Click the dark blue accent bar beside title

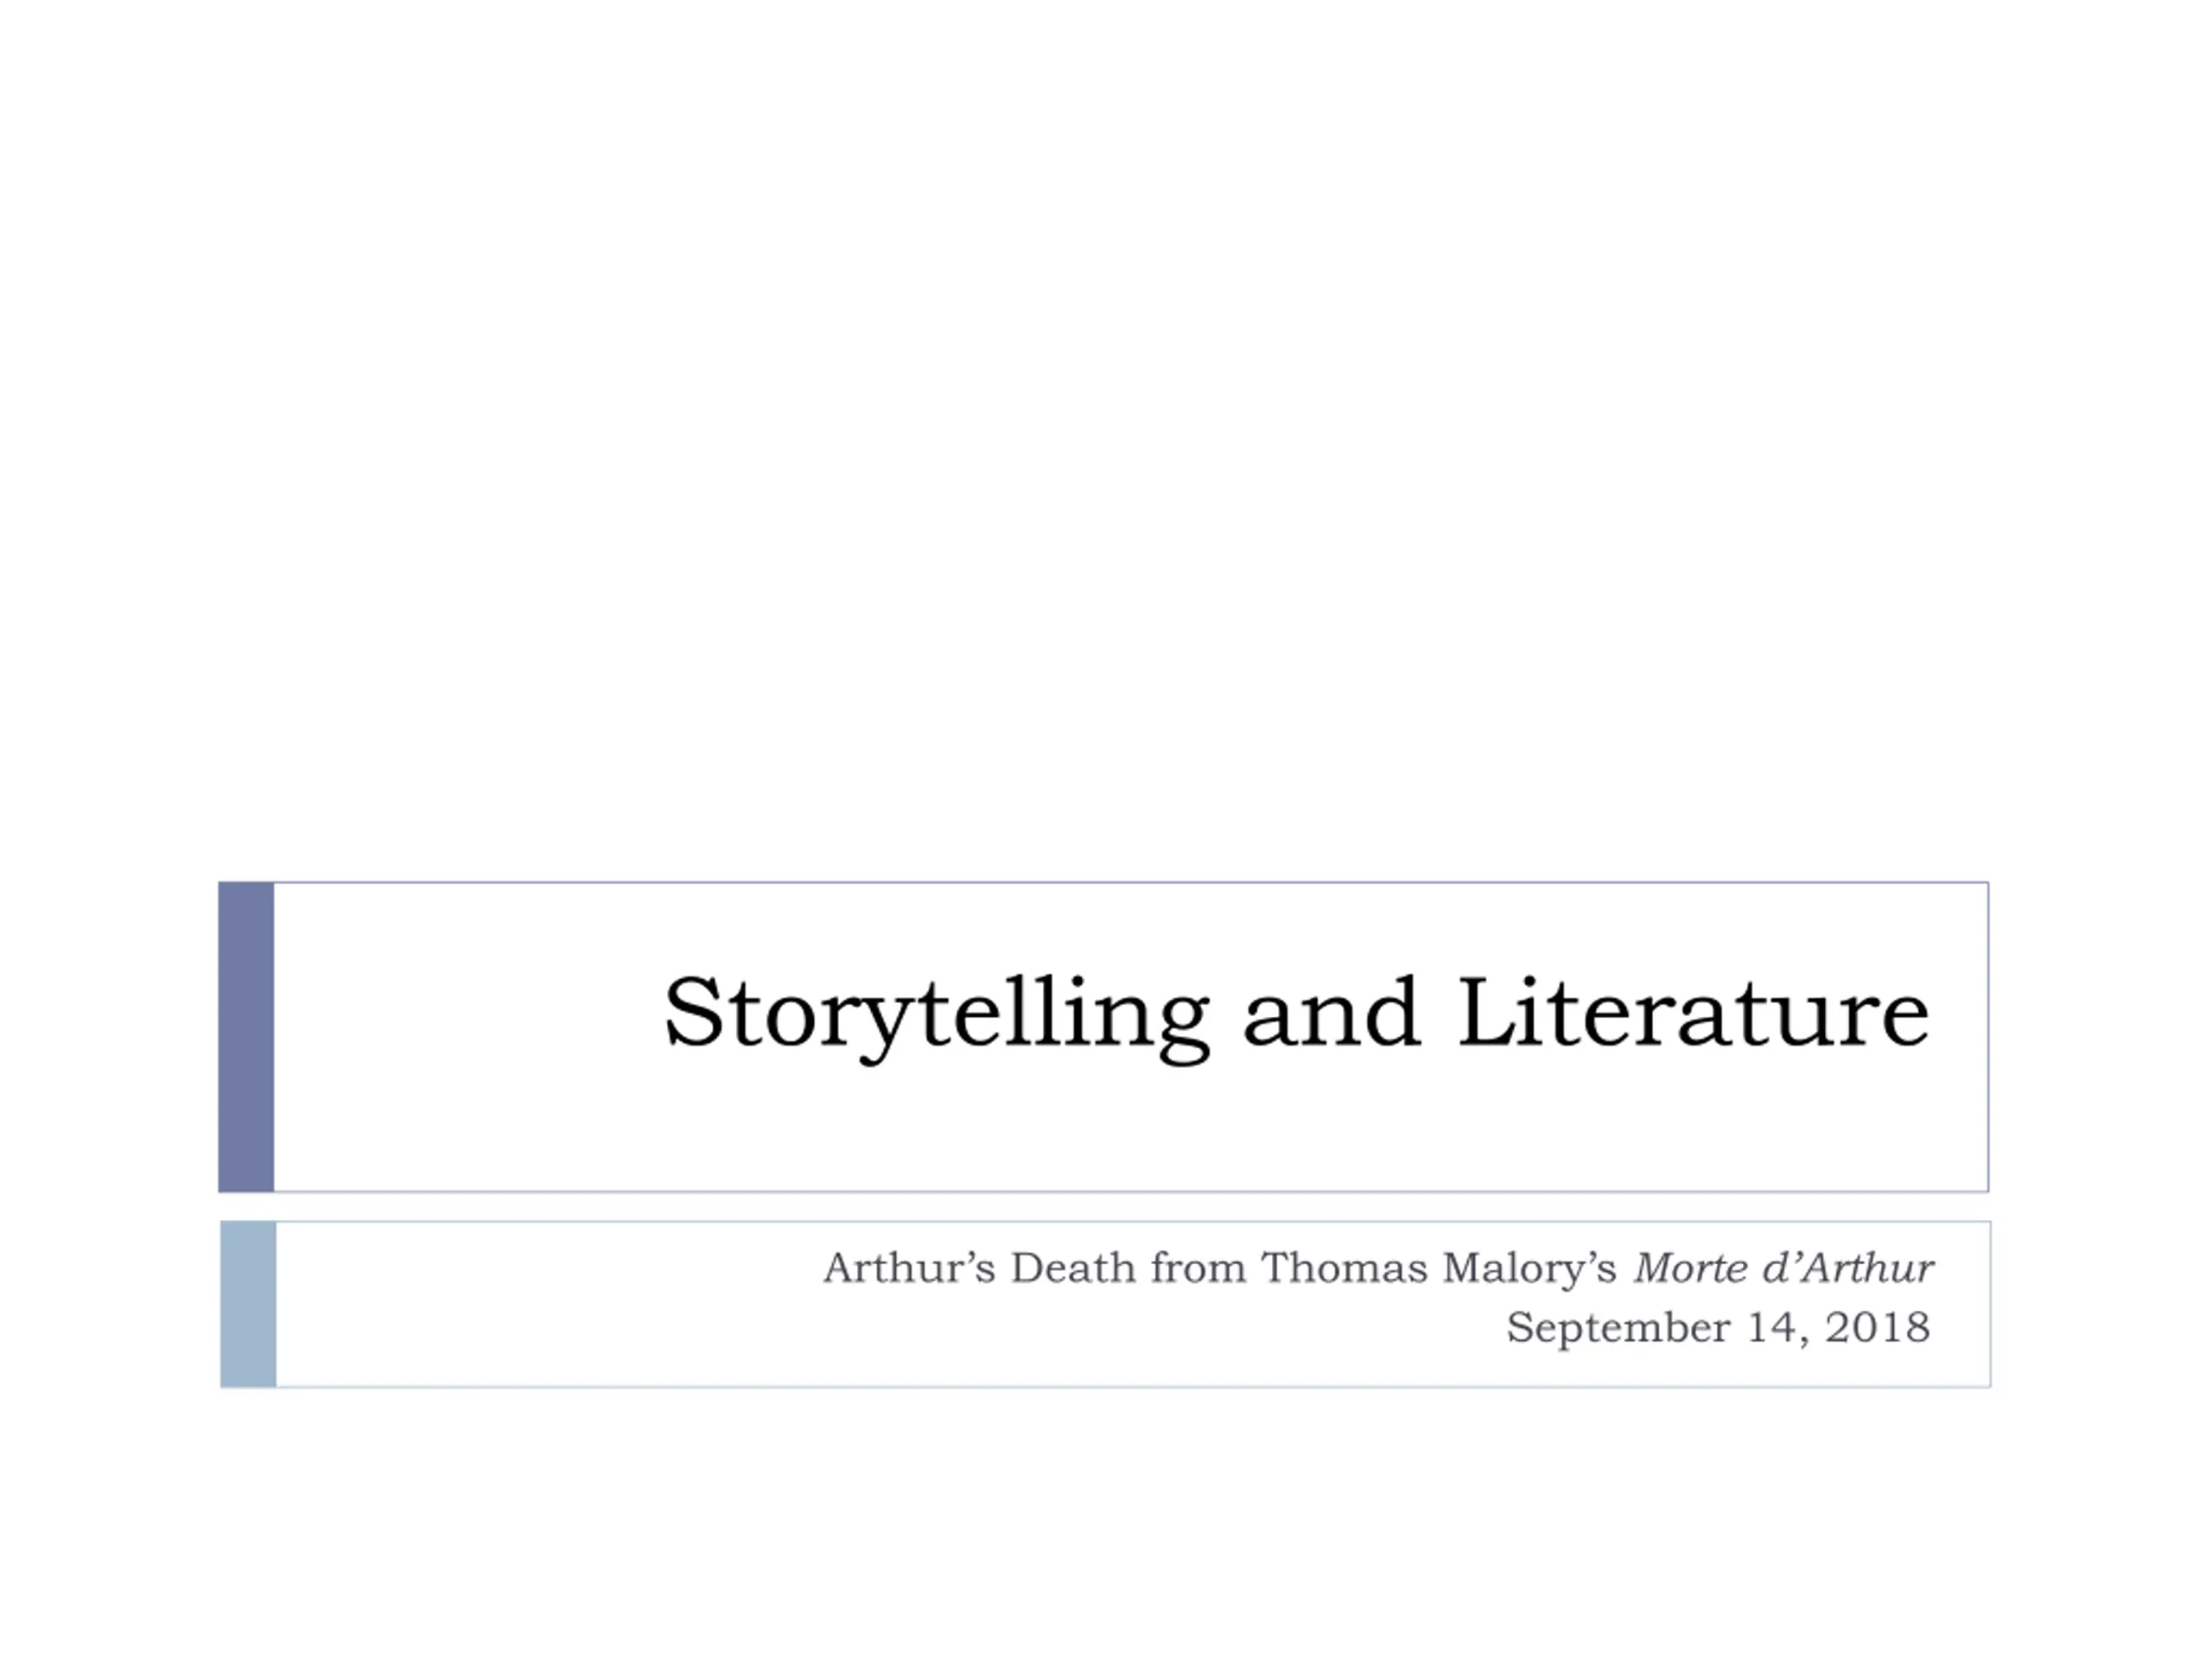246,1037
